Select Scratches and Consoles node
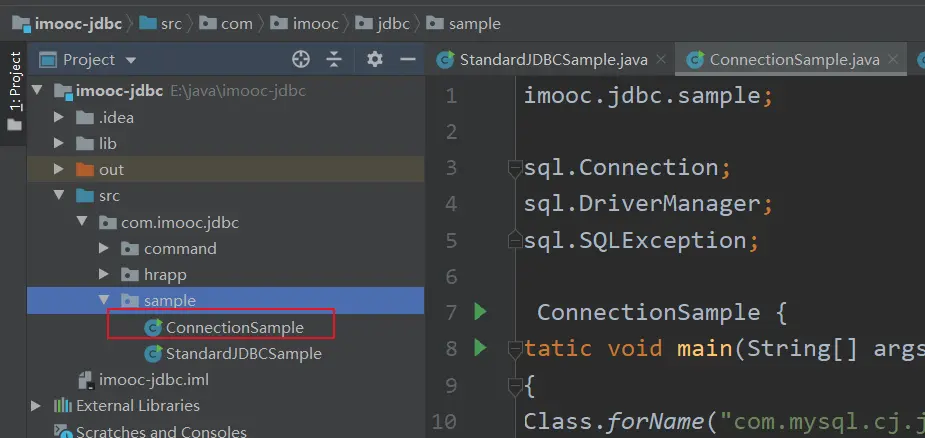 [161, 432]
